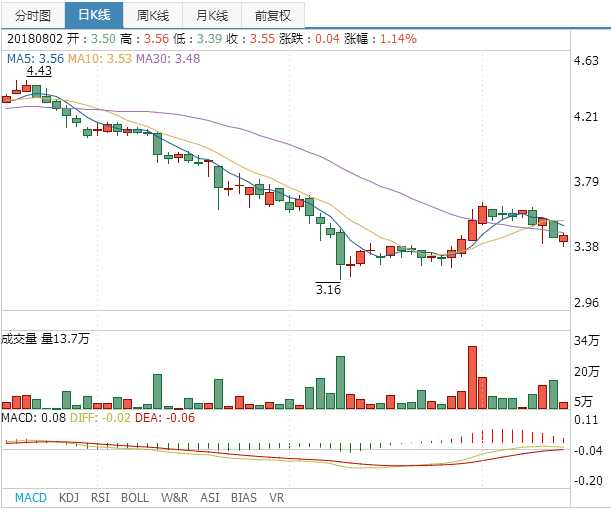Click the DIFF: -0.02 readout
The height and width of the screenshot is (513, 611).
tap(100, 418)
